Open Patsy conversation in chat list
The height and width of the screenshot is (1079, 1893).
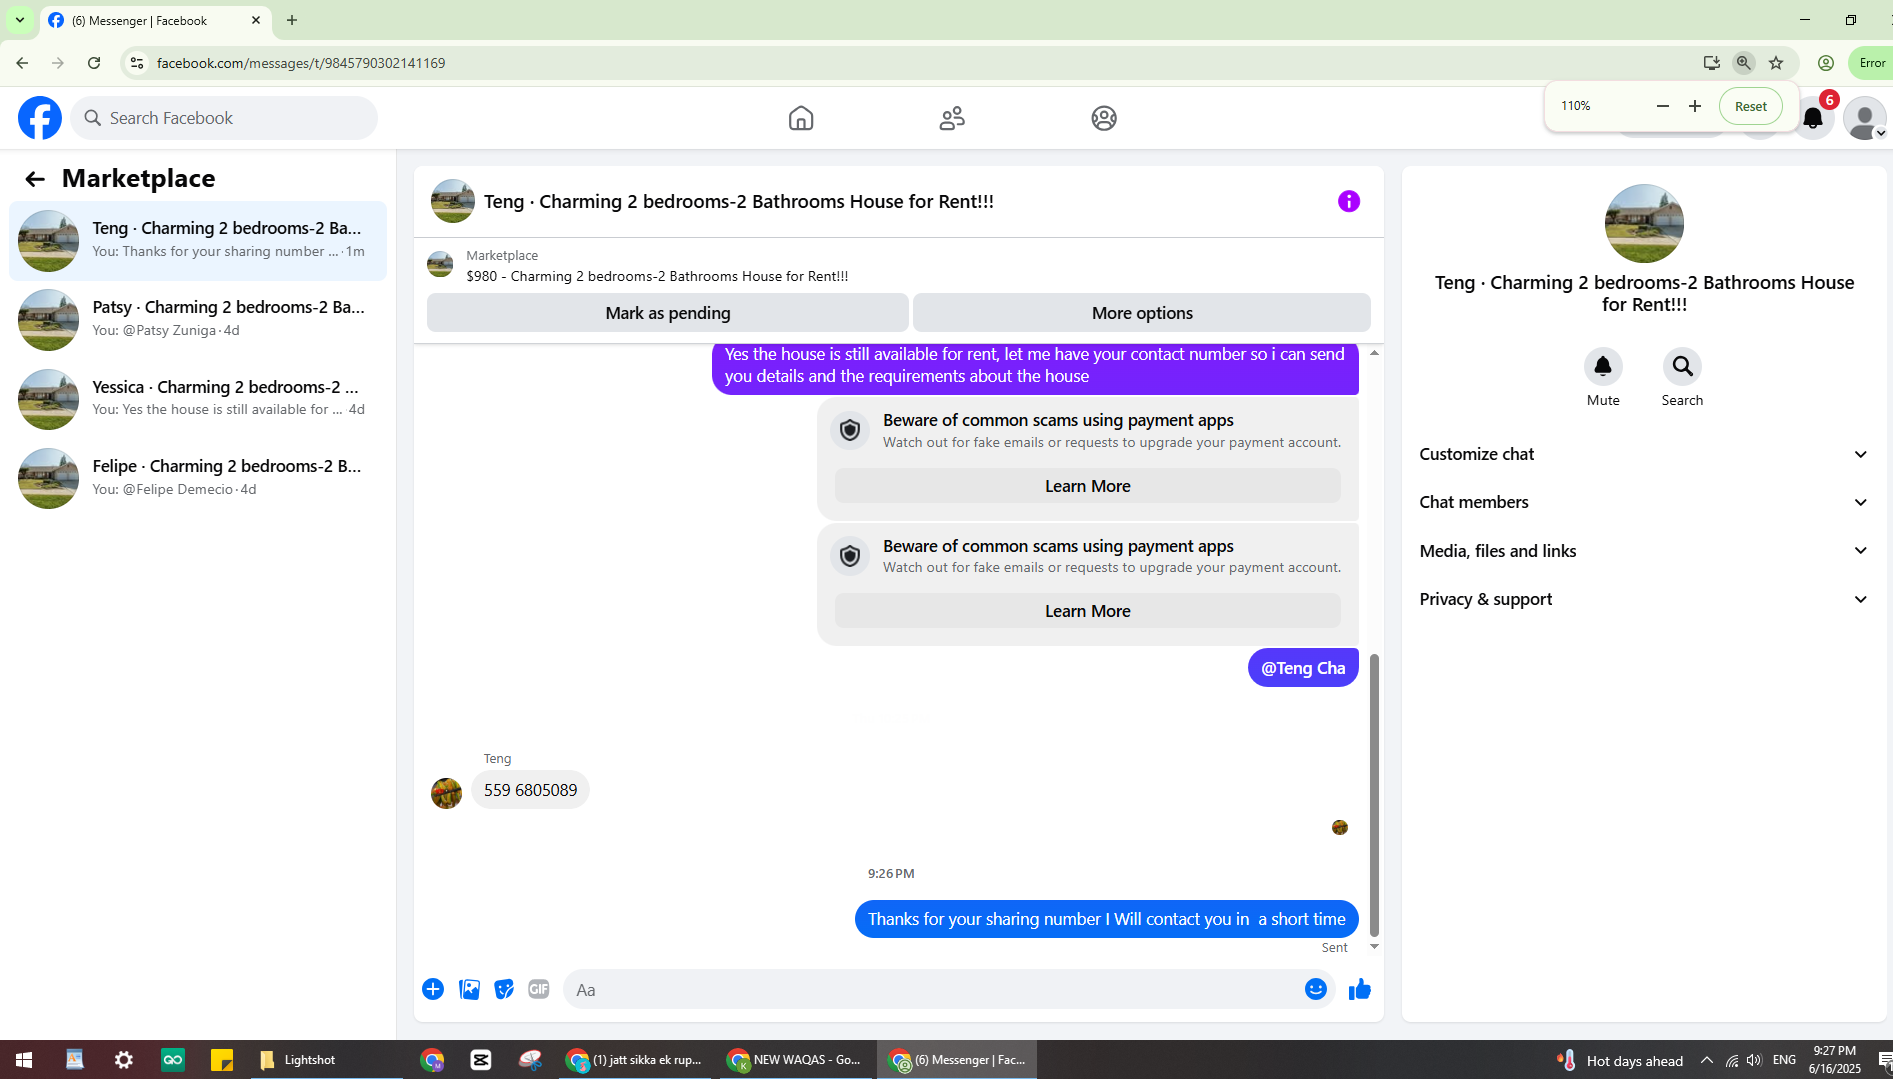198,320
